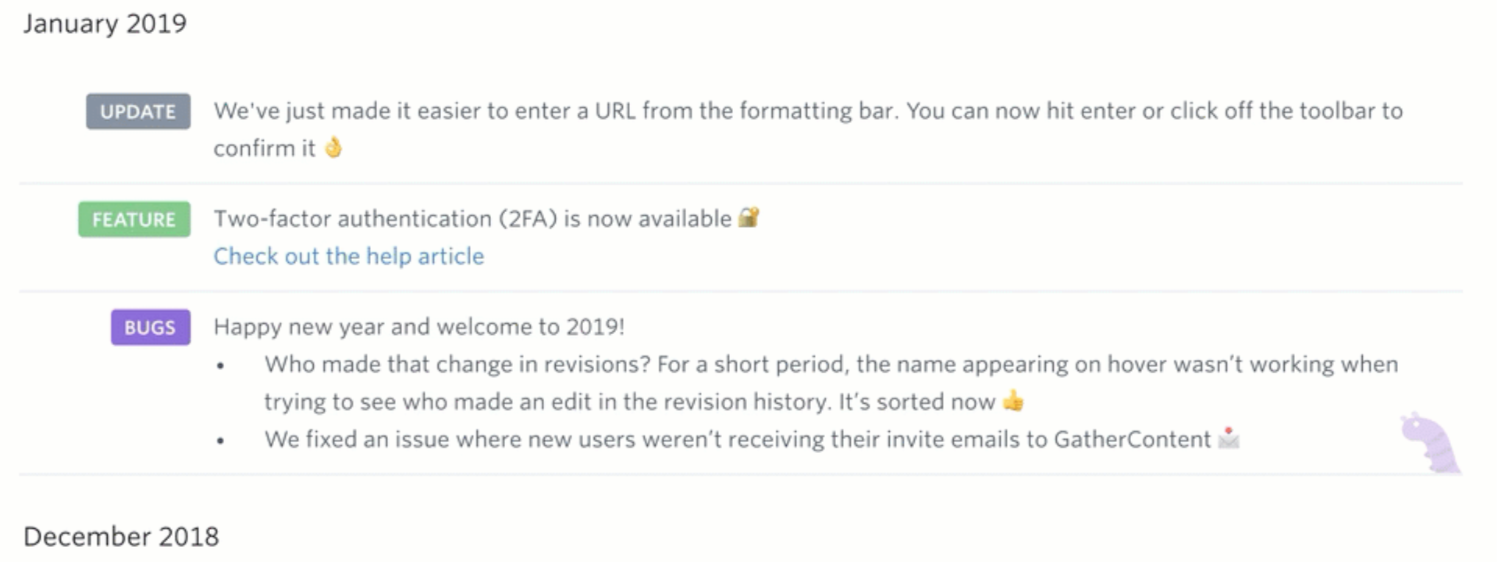Click the URL formatting bar update text
The height and width of the screenshot is (562, 1498).
click(x=808, y=129)
